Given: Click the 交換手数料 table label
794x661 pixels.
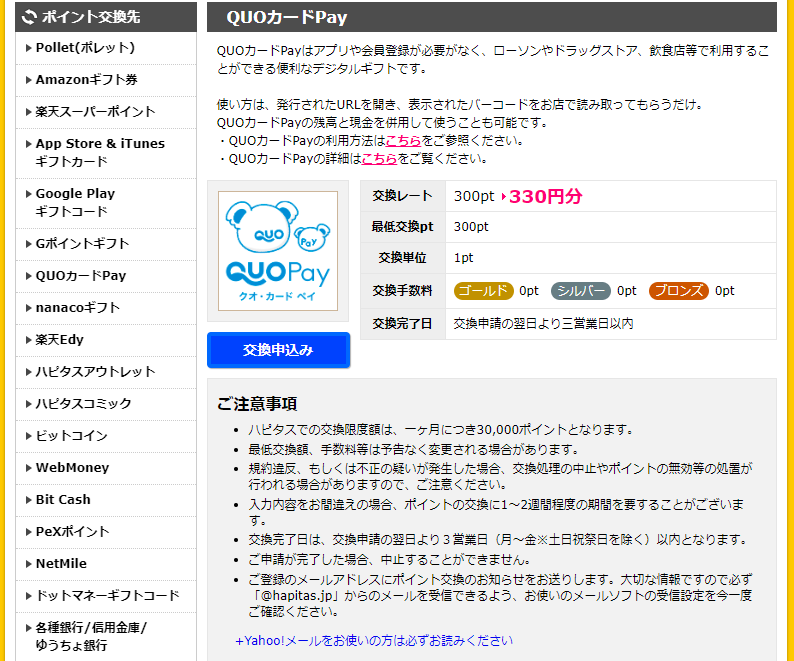Looking at the screenshot, I should [403, 290].
